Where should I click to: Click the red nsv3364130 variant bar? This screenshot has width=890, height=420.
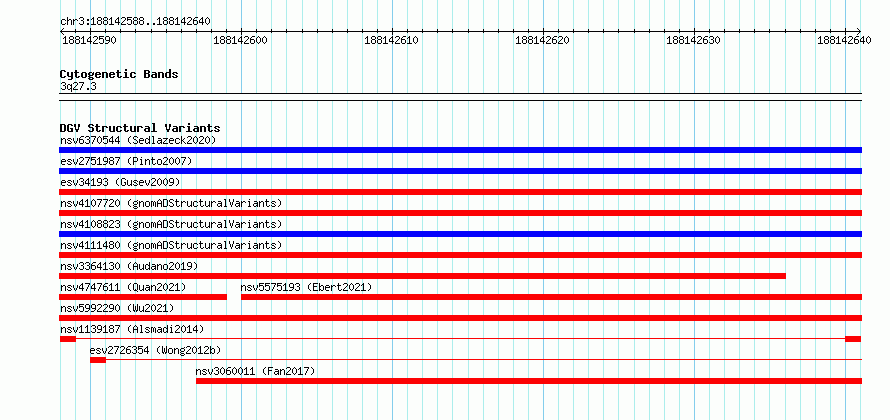pos(423,276)
